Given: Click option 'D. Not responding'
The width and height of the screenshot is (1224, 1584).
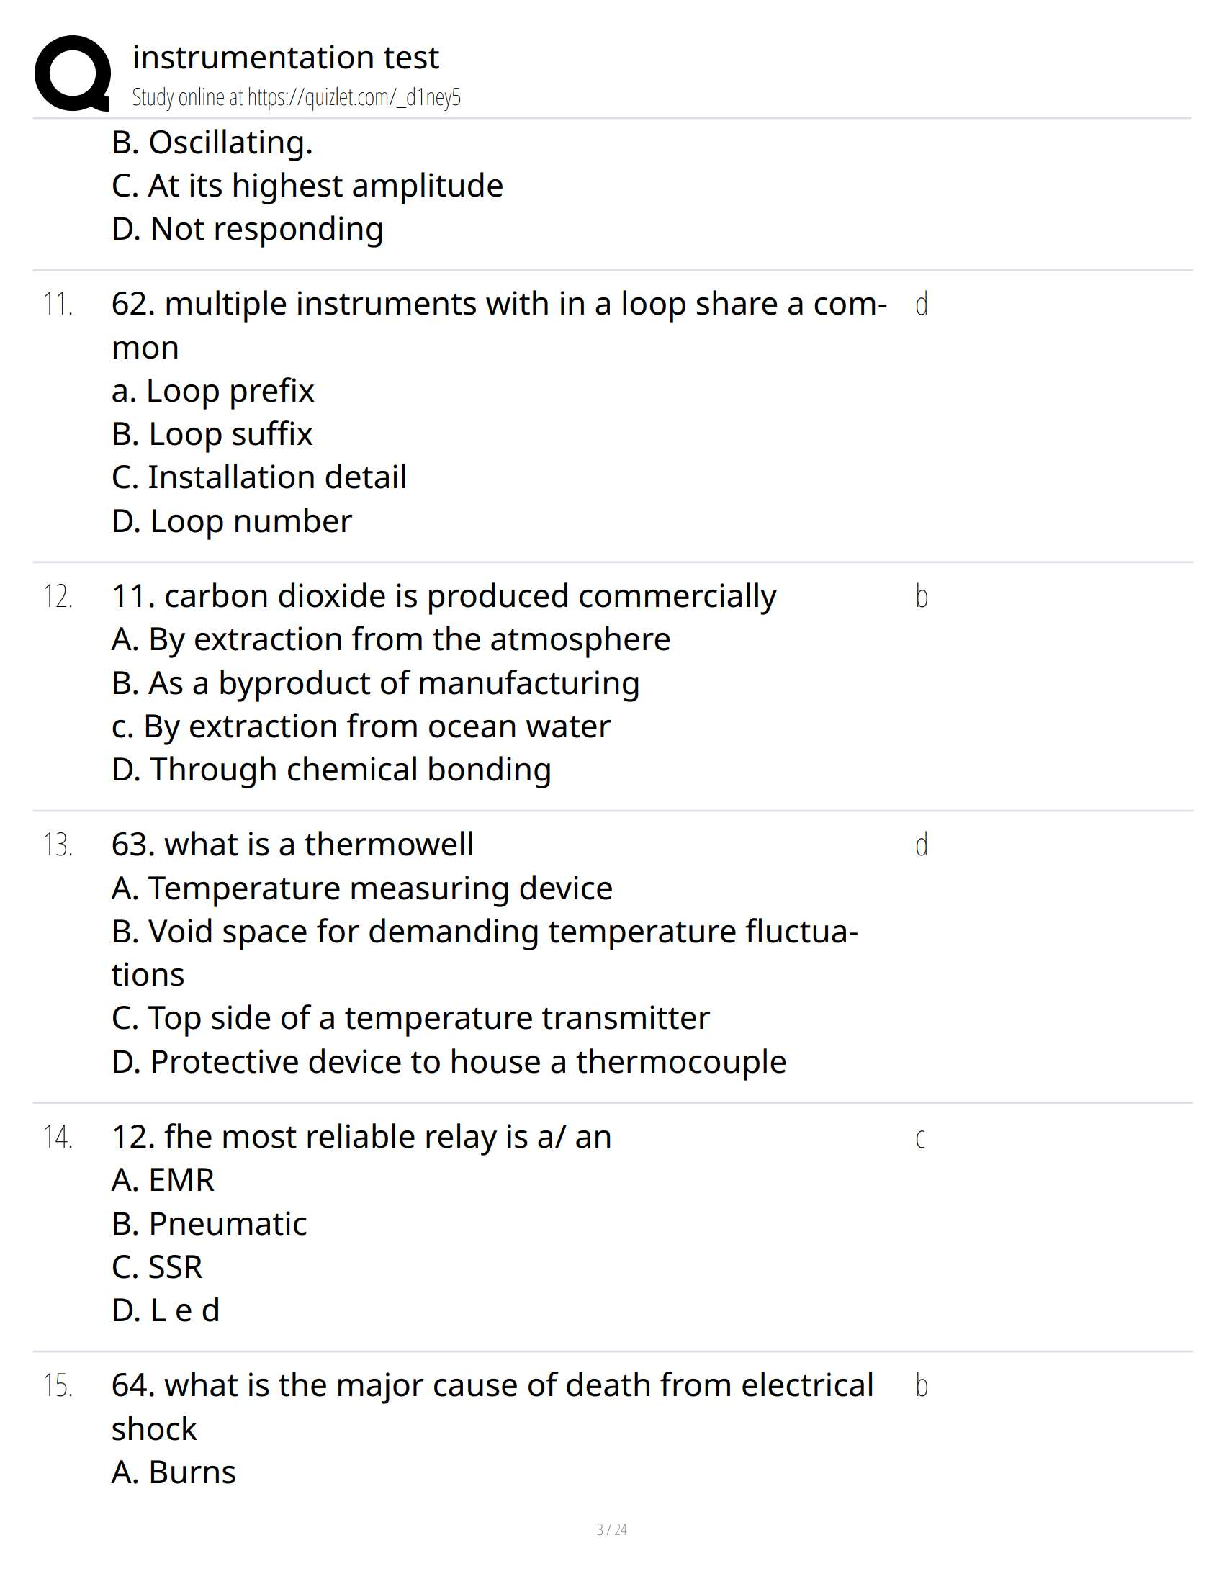Looking at the screenshot, I should coord(248,229).
